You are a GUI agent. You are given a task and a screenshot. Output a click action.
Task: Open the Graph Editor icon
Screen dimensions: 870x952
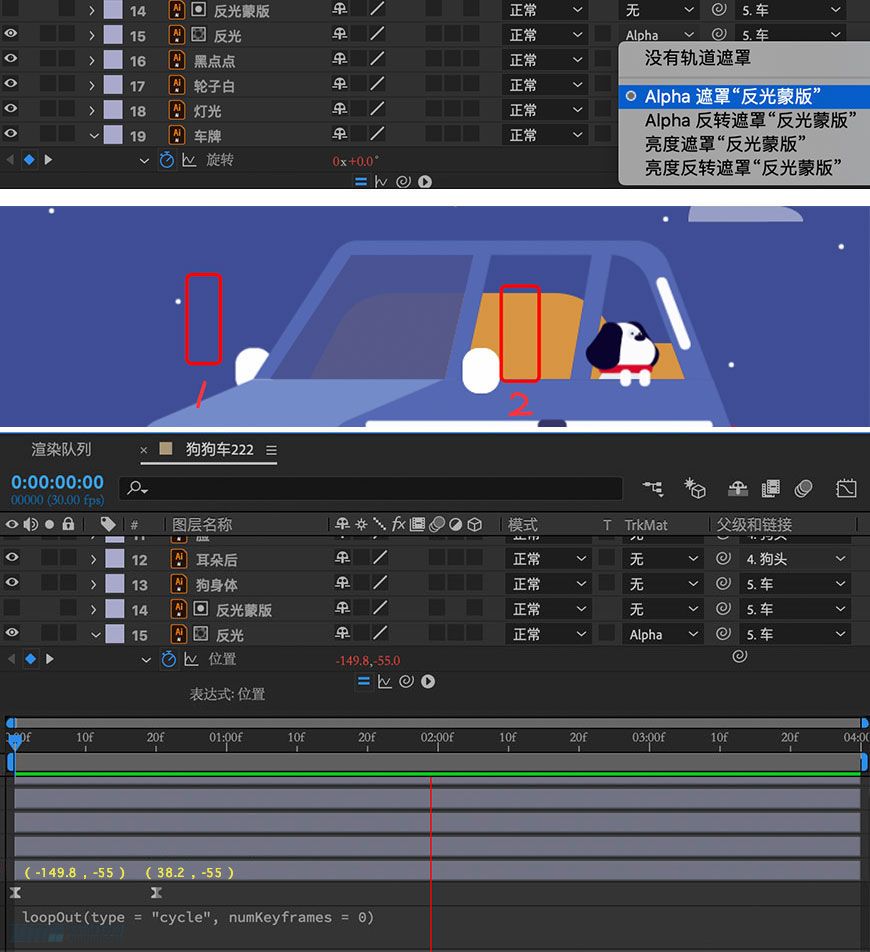click(846, 488)
